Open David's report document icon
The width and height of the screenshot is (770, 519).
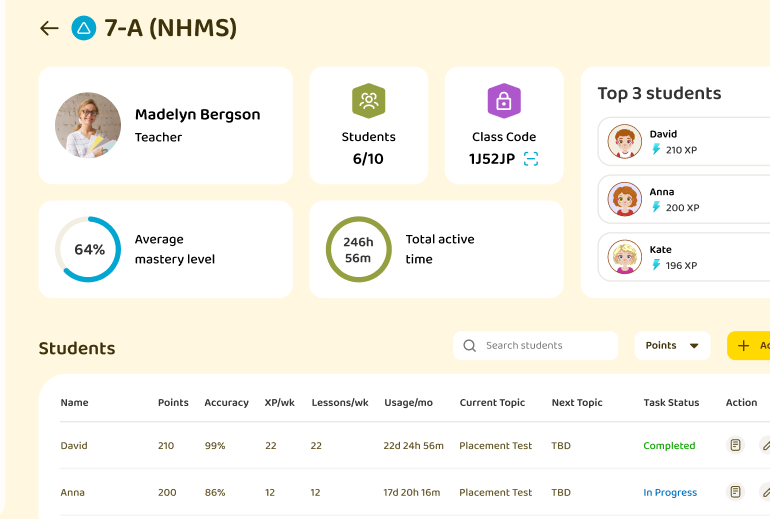pos(735,445)
